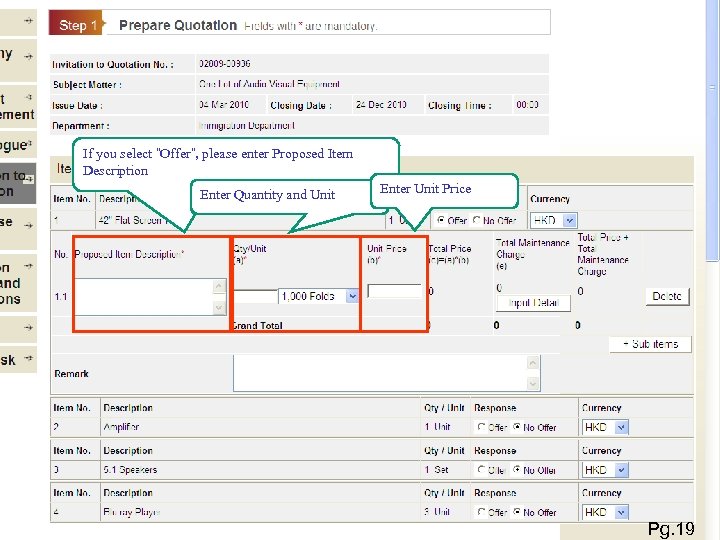Click the Unit Price input field
Image resolution: width=720 pixels, height=540 pixels.
tap(394, 291)
